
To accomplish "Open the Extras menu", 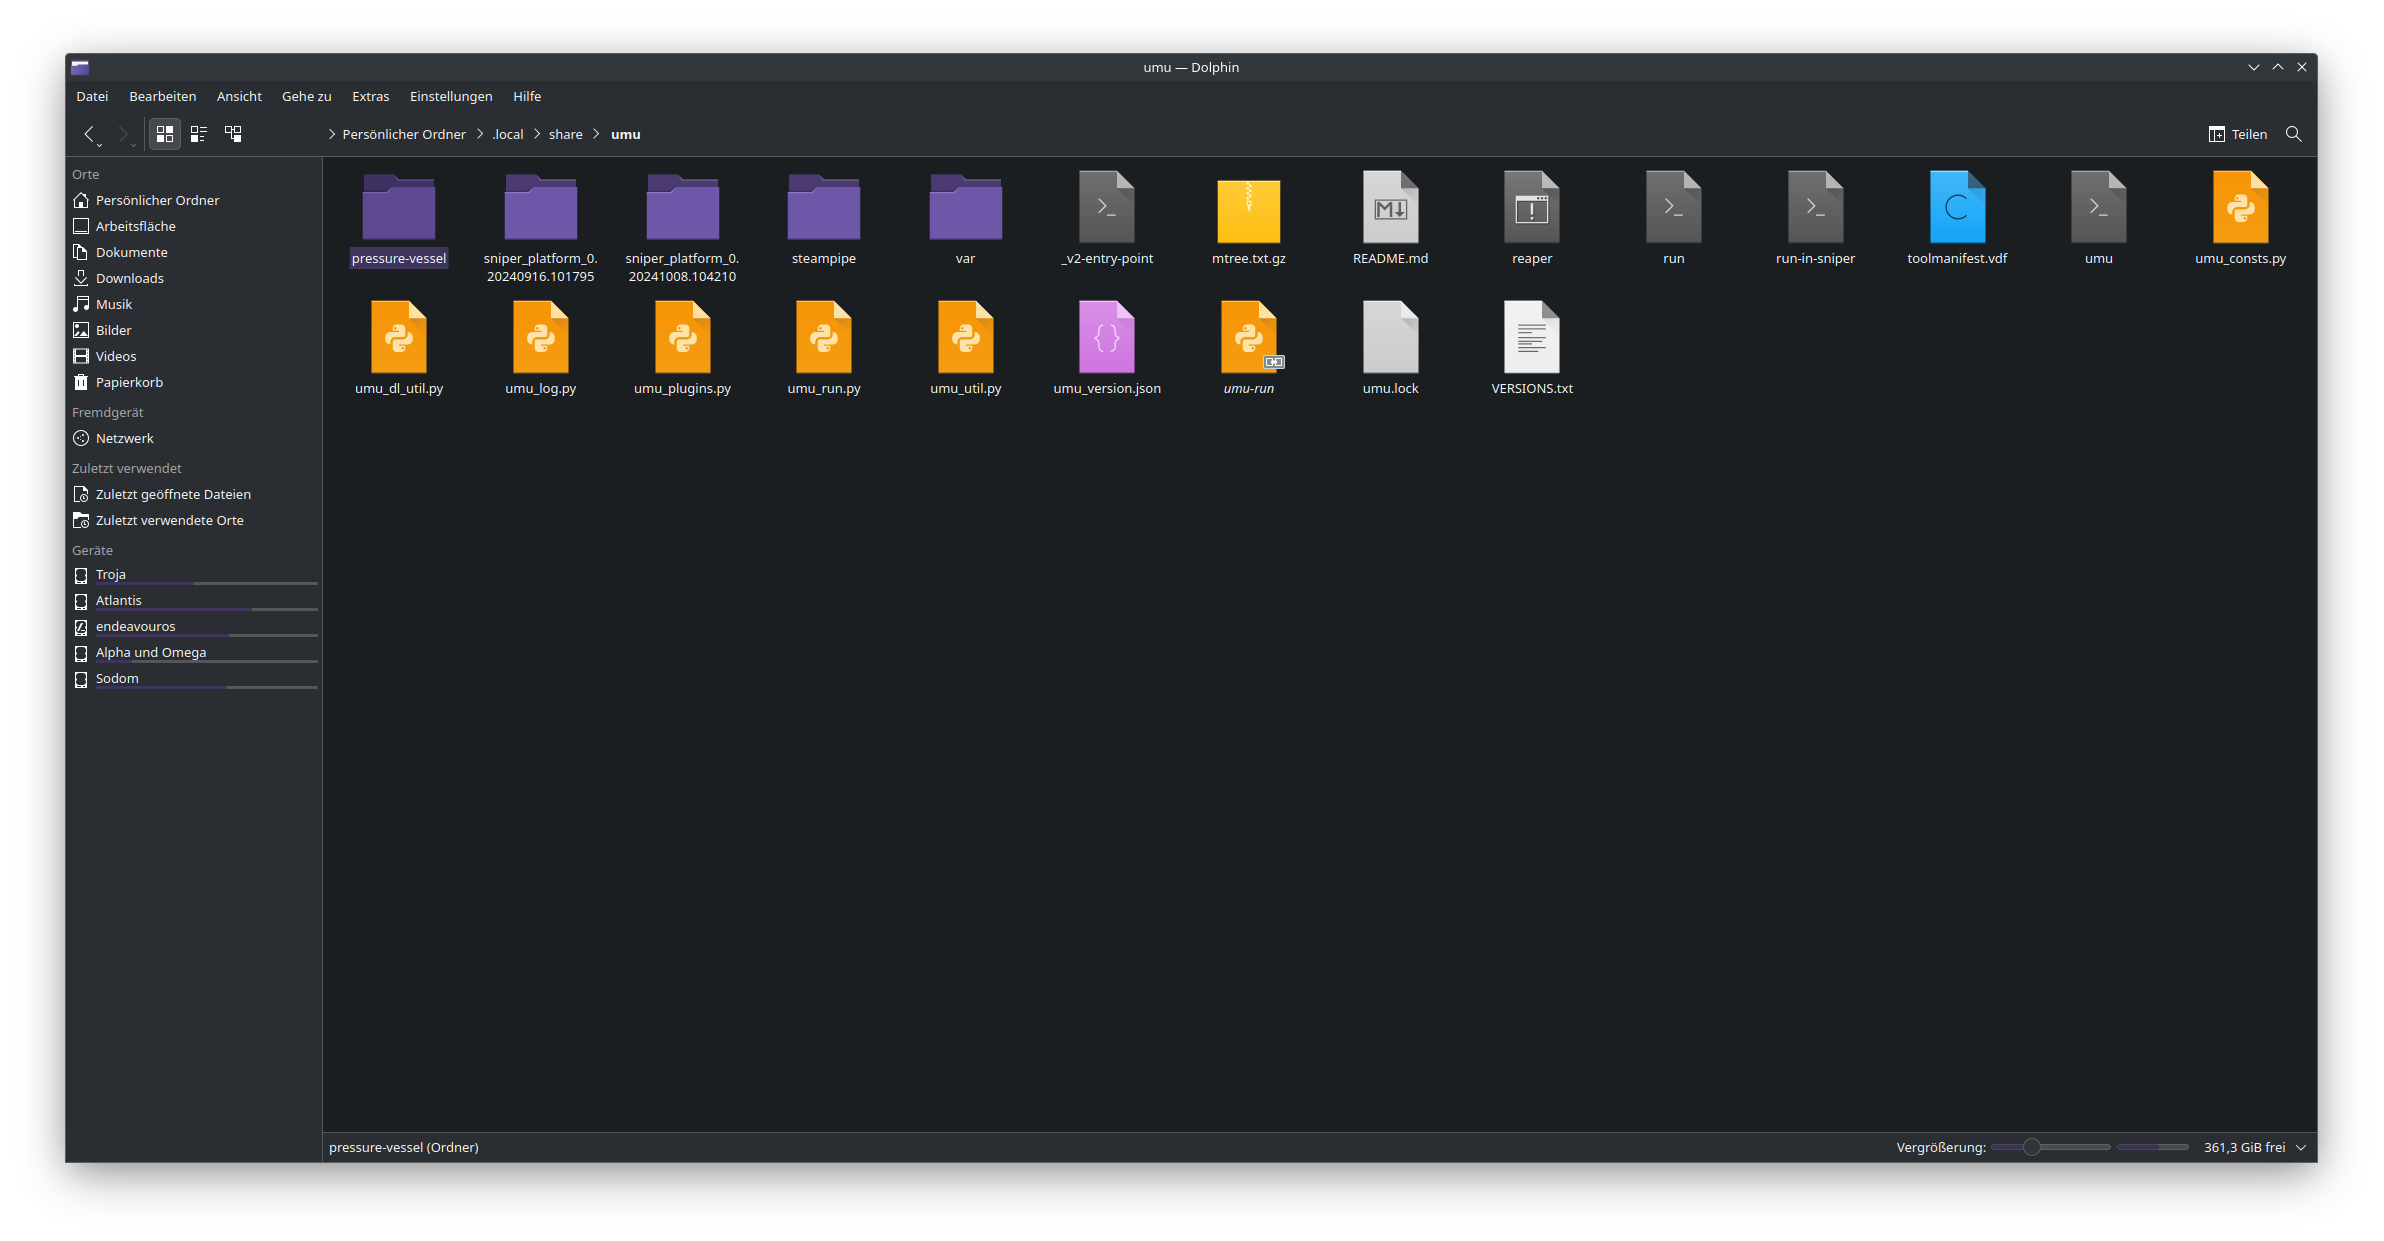I will click(370, 96).
